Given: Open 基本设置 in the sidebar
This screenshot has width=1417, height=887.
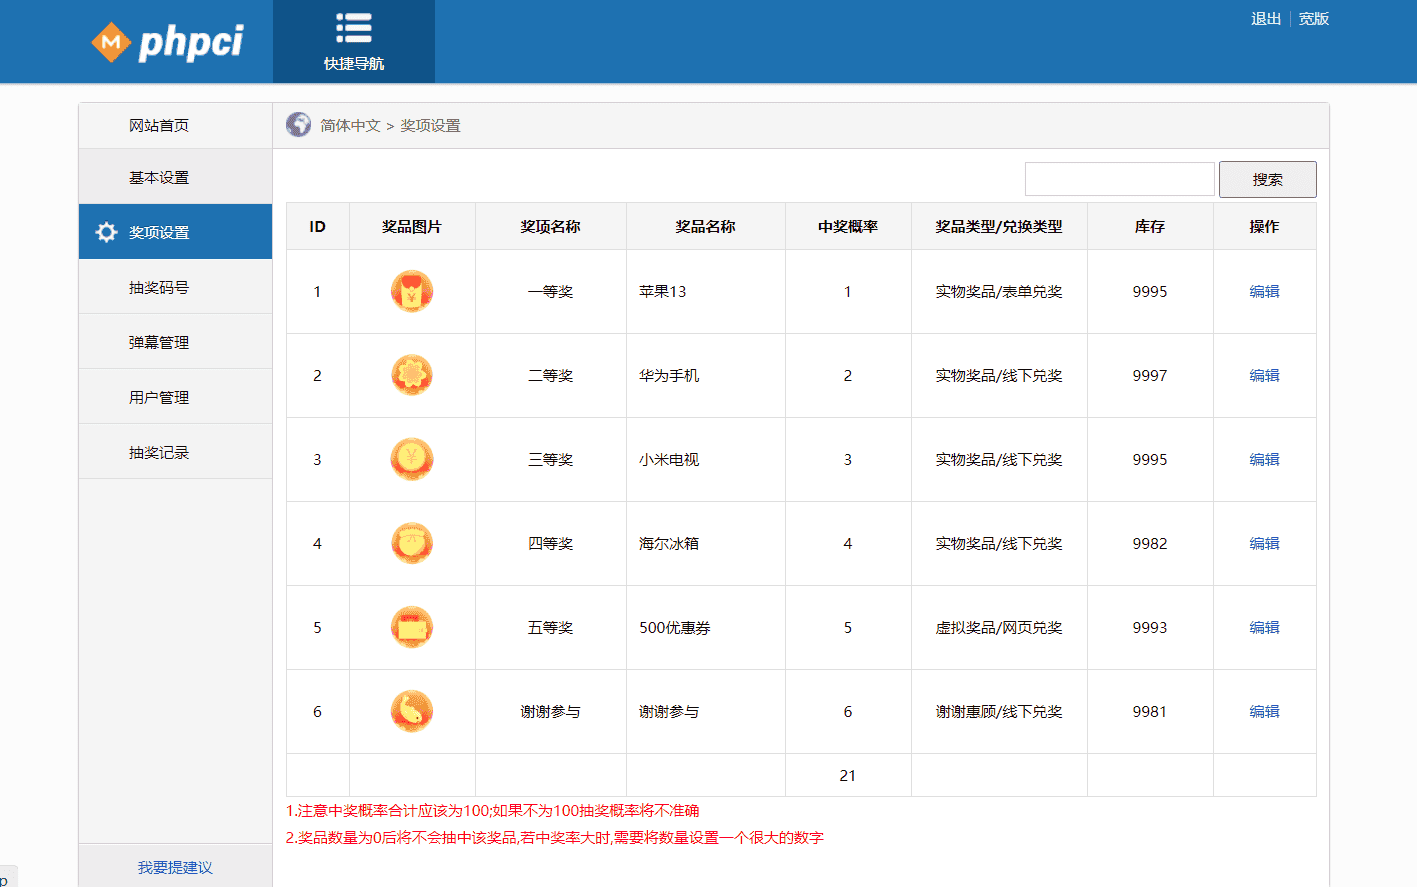Looking at the screenshot, I should [159, 177].
